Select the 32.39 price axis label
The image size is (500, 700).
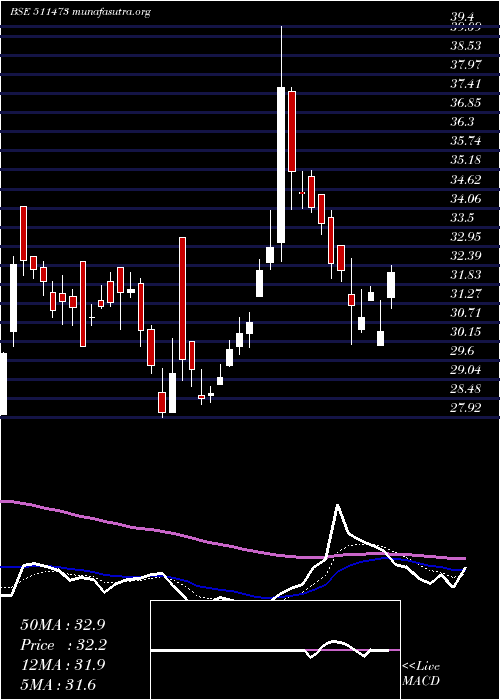tap(465, 255)
